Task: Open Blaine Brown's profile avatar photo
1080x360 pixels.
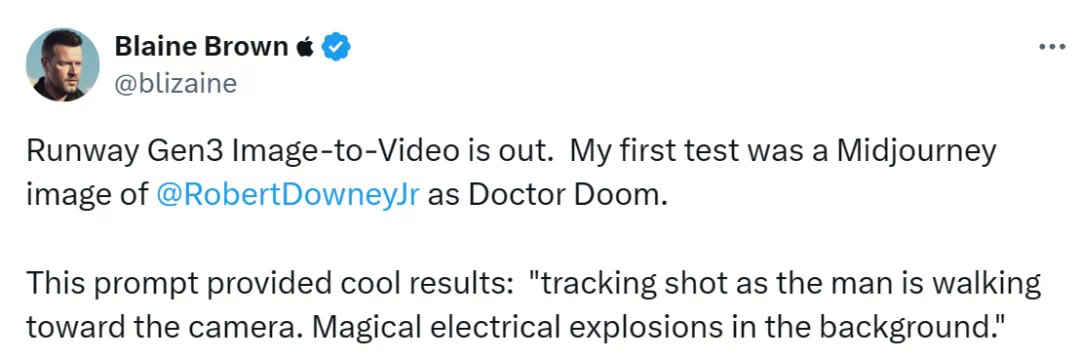Action: [63, 65]
